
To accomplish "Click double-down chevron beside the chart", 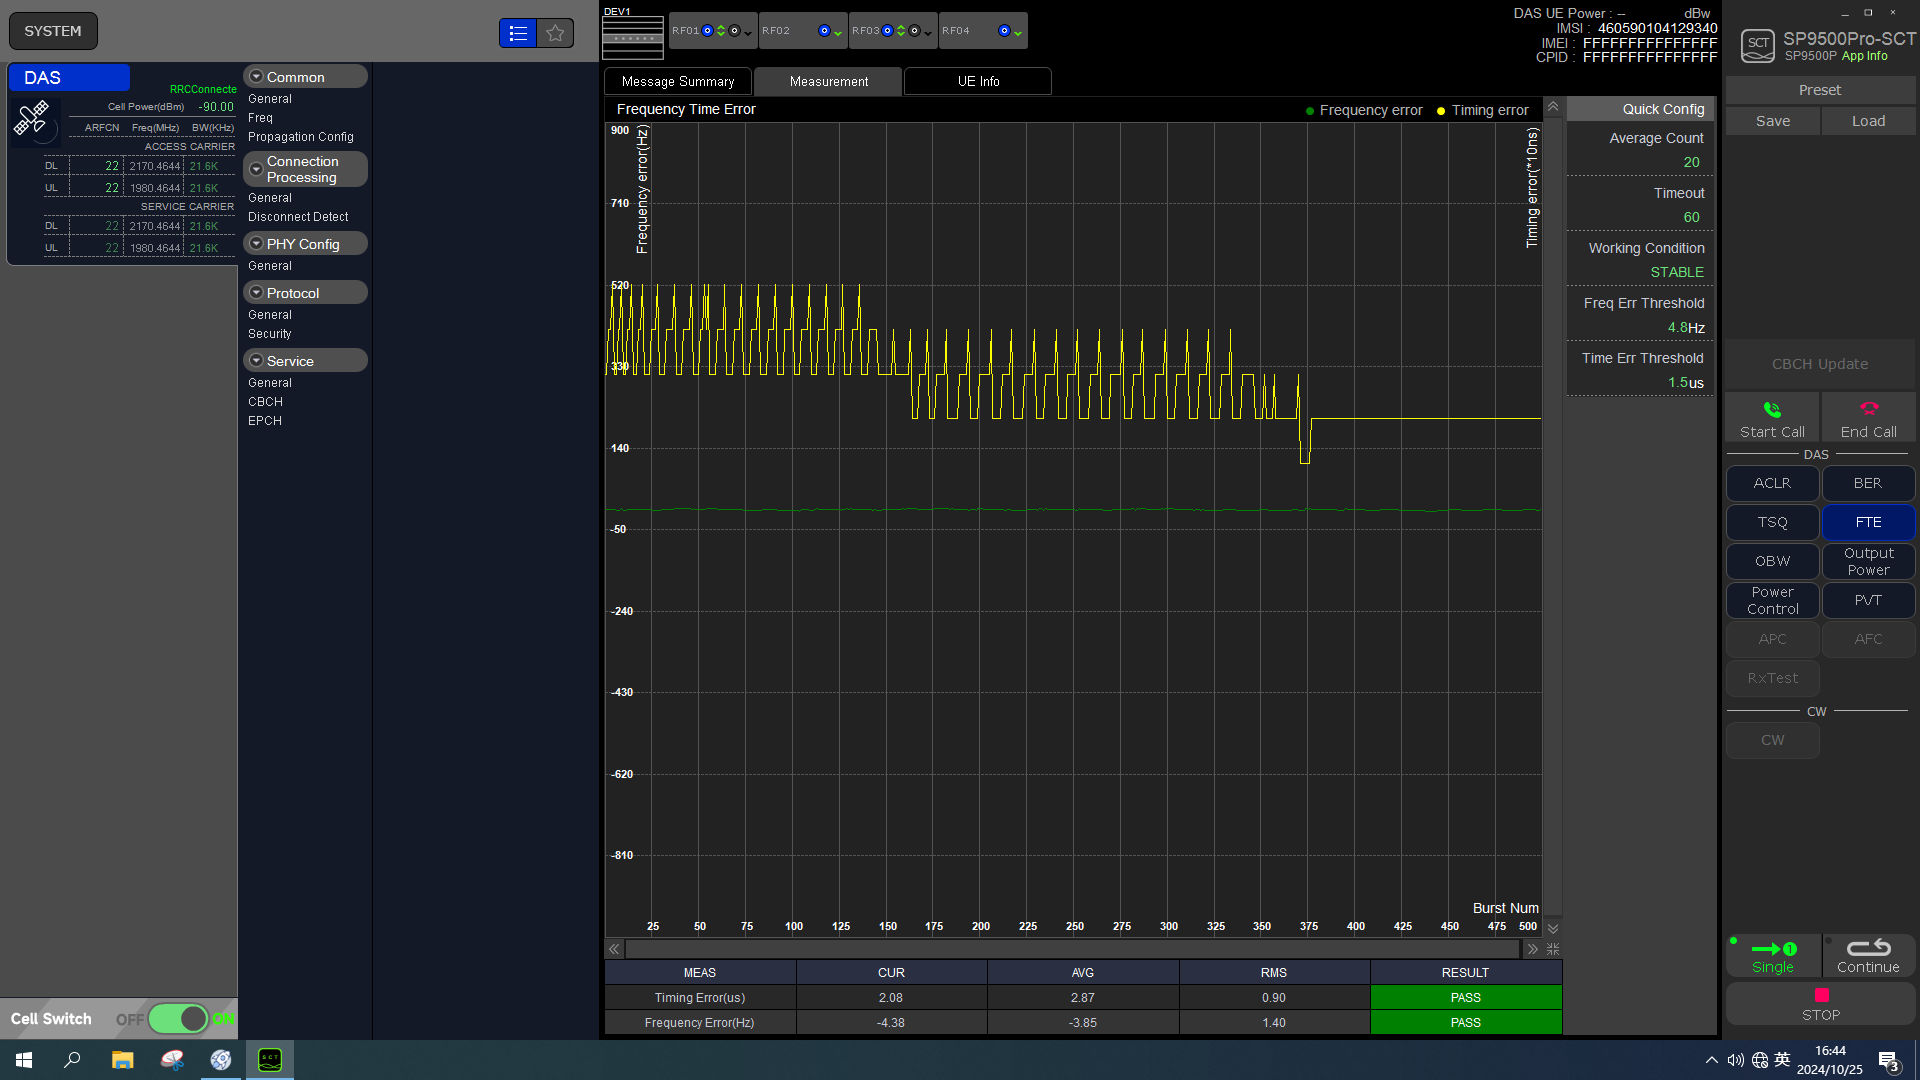I will [1553, 928].
